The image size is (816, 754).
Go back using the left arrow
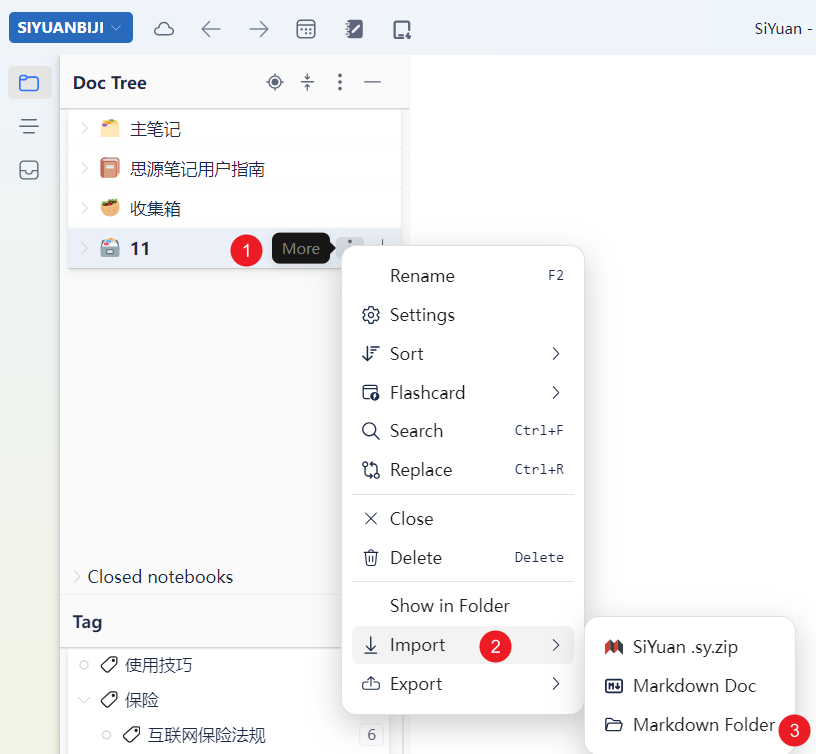[x=211, y=29]
